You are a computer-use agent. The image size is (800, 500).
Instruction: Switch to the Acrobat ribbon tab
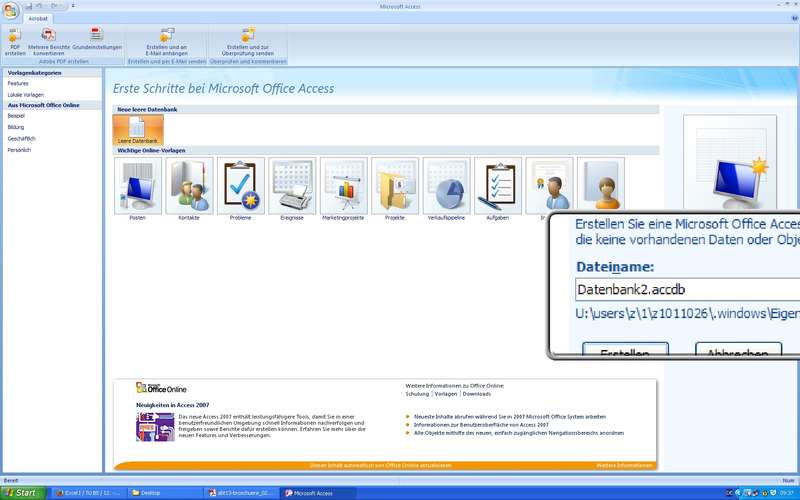pos(38,18)
